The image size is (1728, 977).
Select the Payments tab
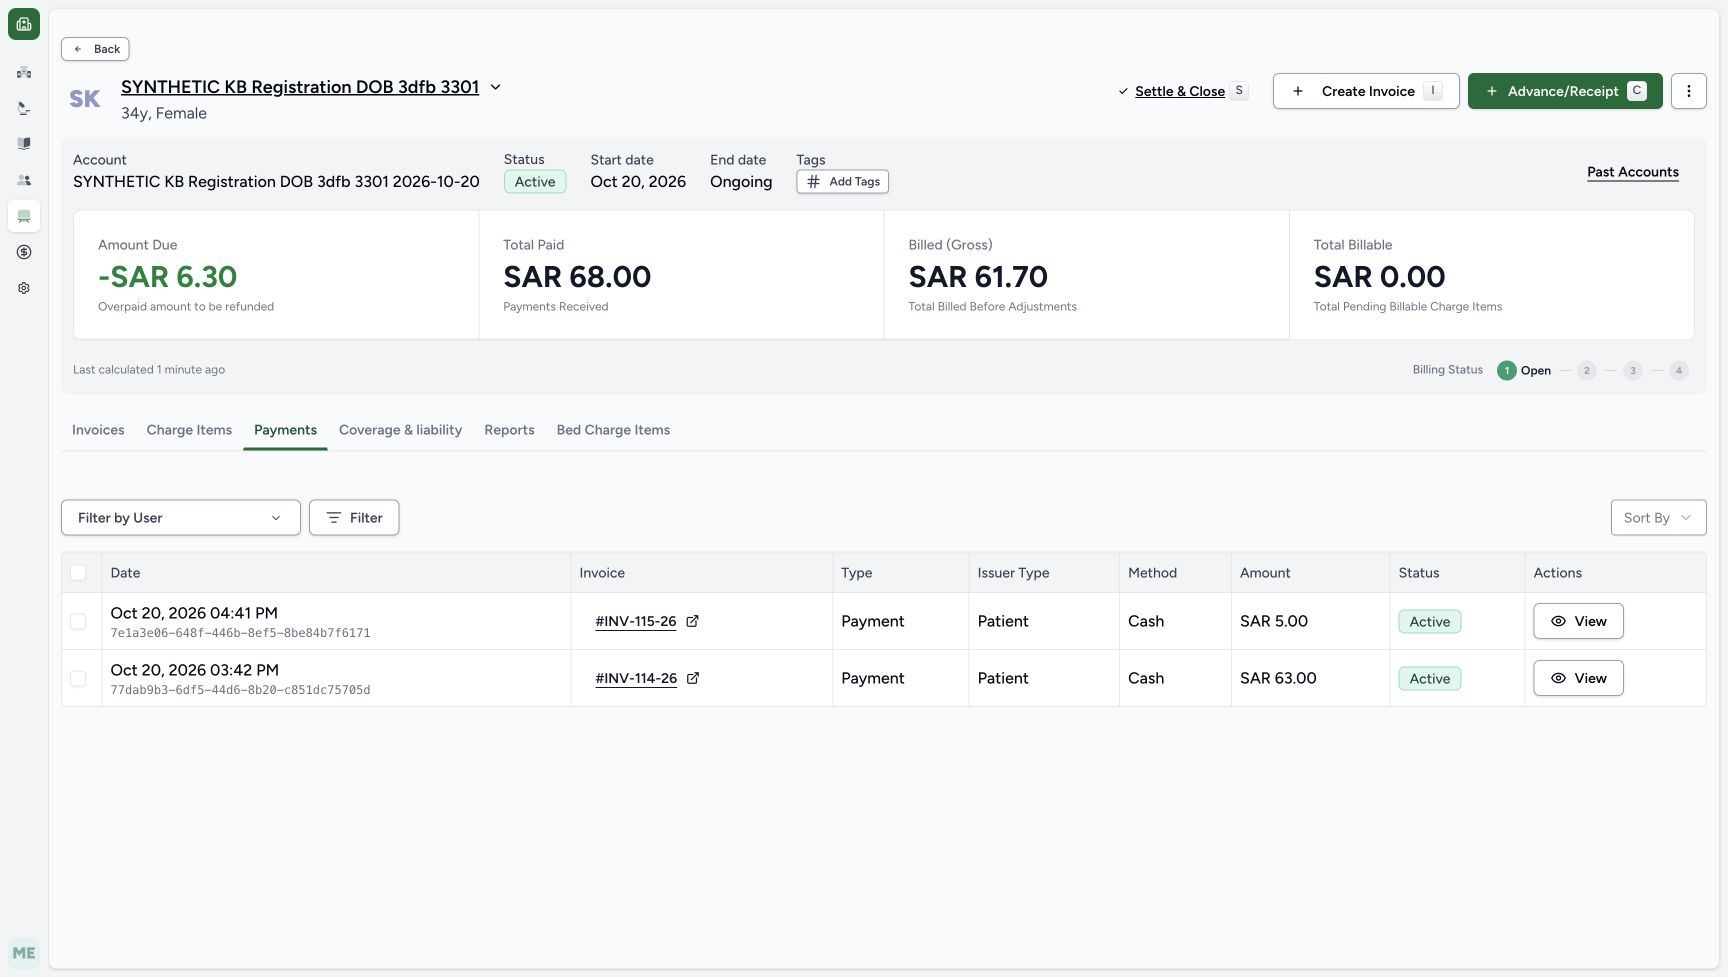[x=285, y=430]
